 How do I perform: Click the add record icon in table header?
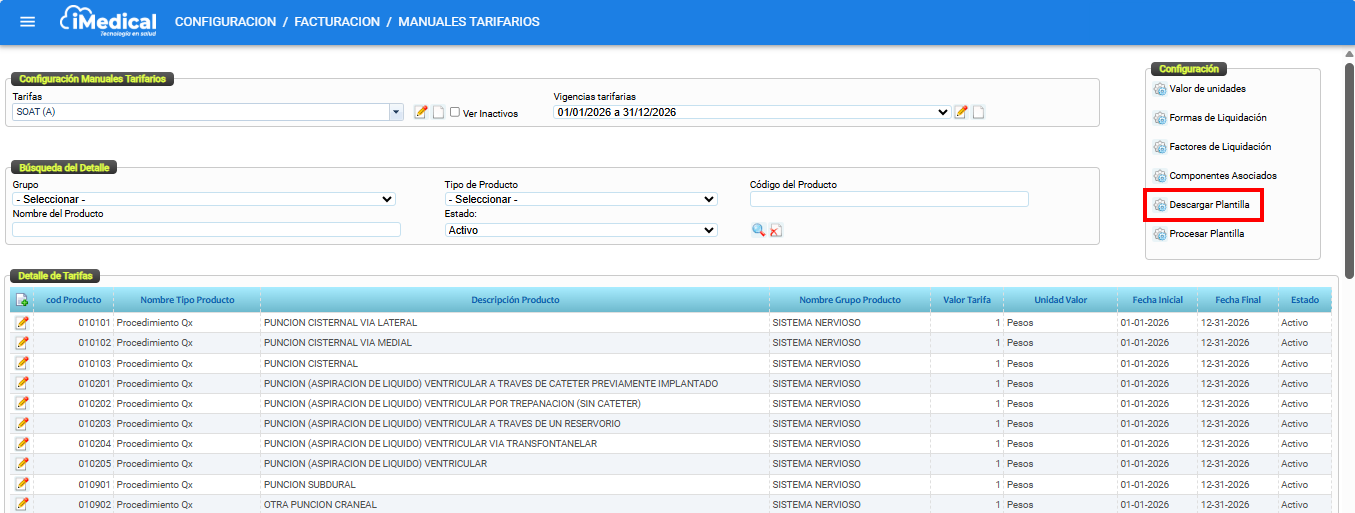tap(22, 300)
